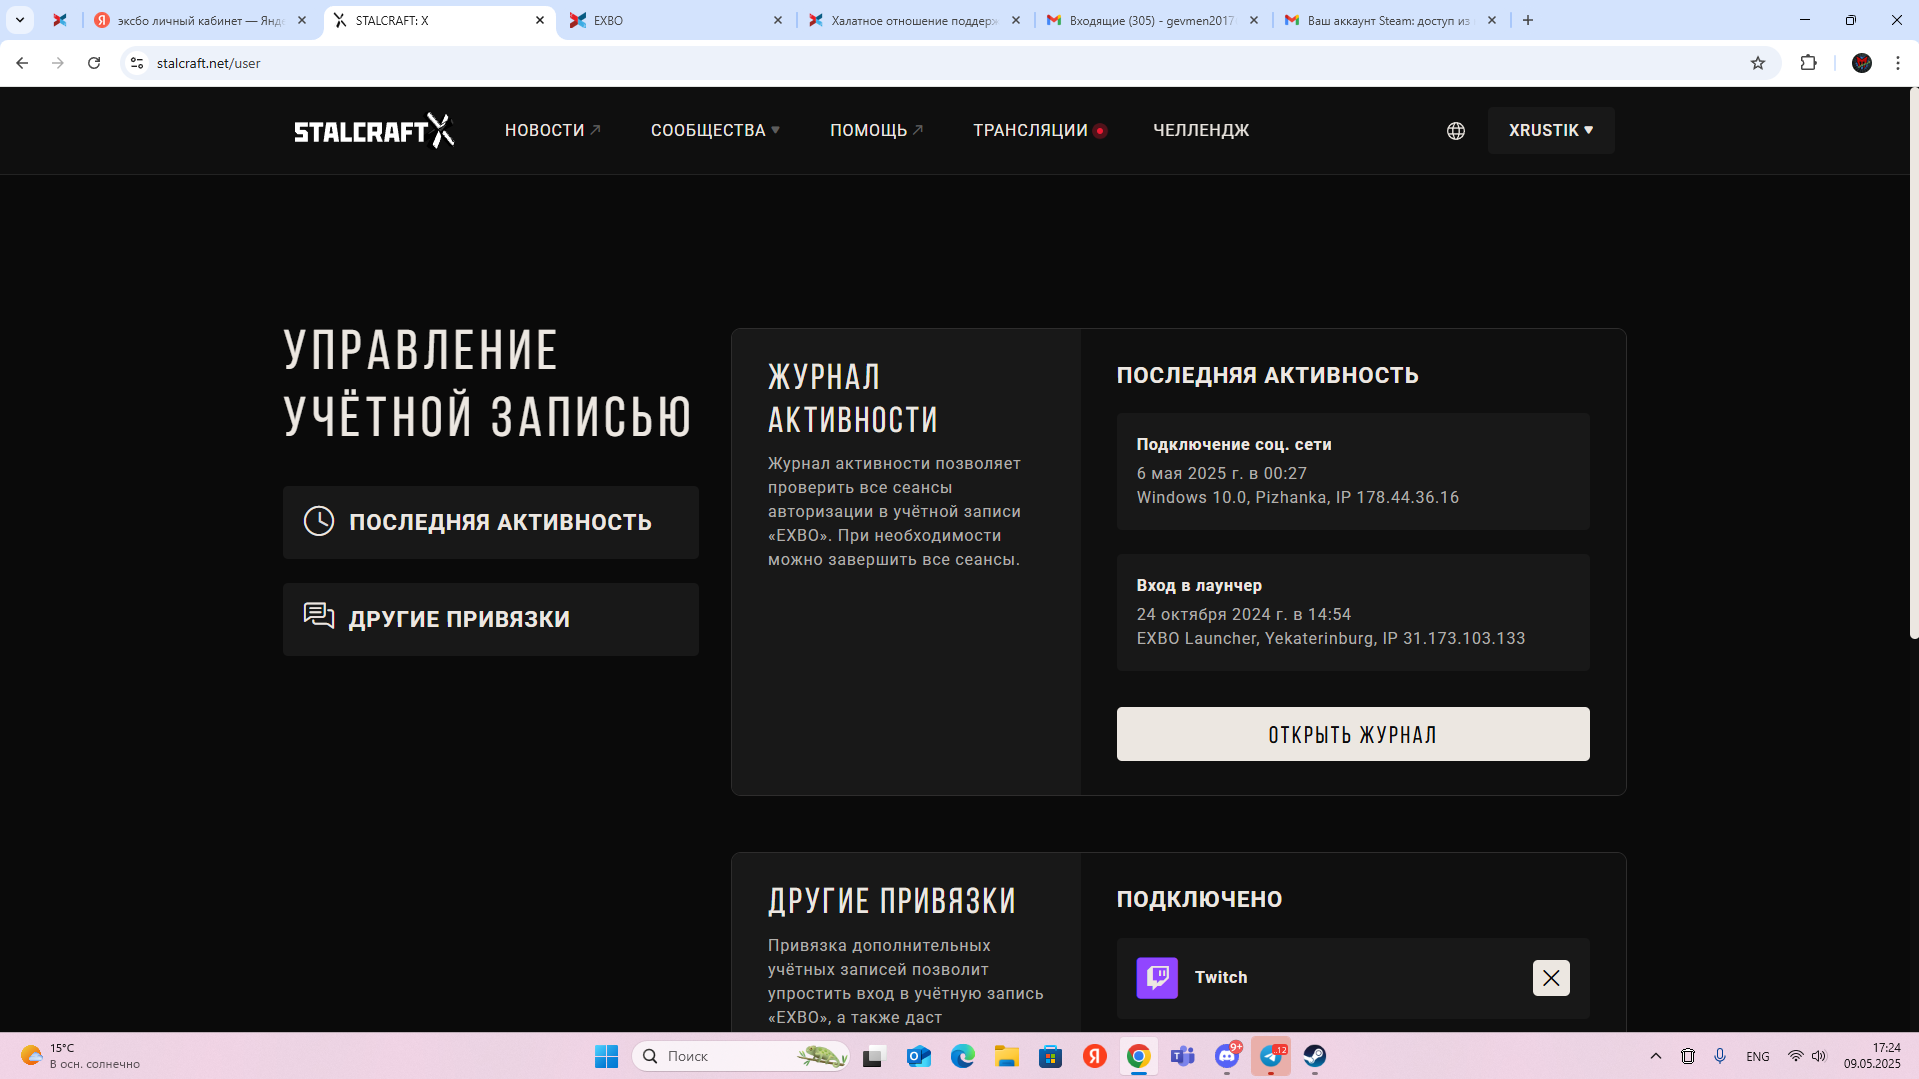Viewport: 1919px width, 1079px height.
Task: Go back with browser back arrow
Action: tap(22, 63)
